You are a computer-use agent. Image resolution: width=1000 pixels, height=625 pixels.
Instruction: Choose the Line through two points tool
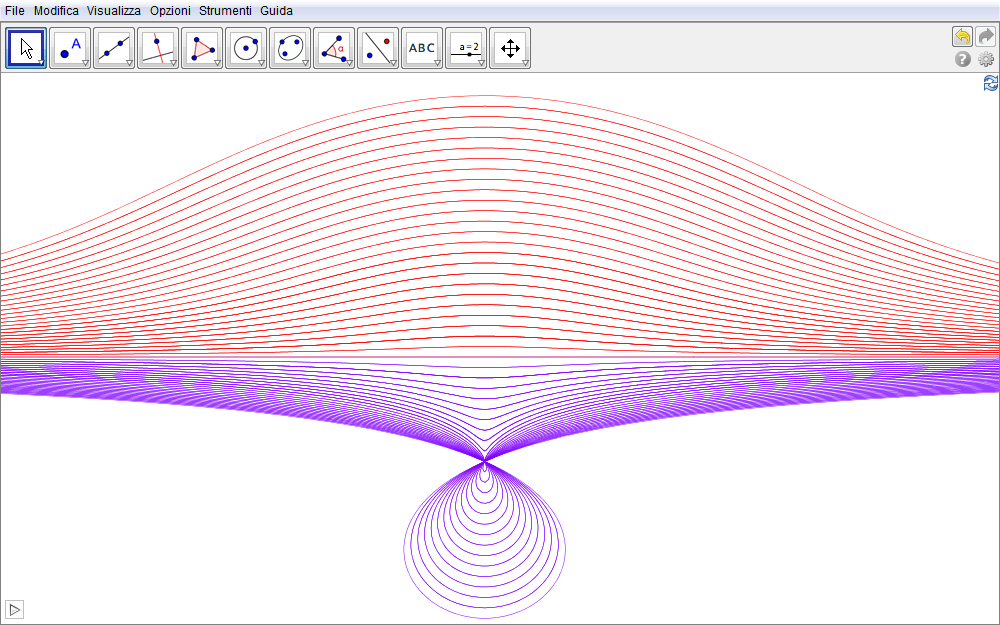click(x=114, y=47)
